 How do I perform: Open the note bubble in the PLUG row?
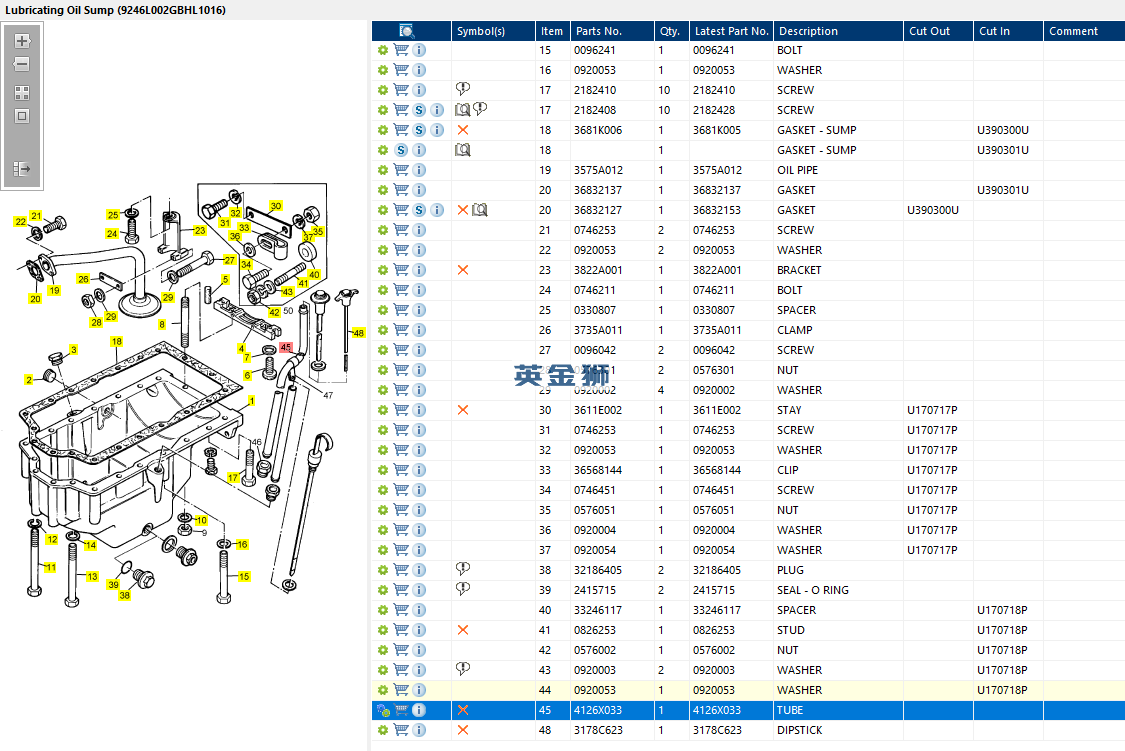point(463,570)
